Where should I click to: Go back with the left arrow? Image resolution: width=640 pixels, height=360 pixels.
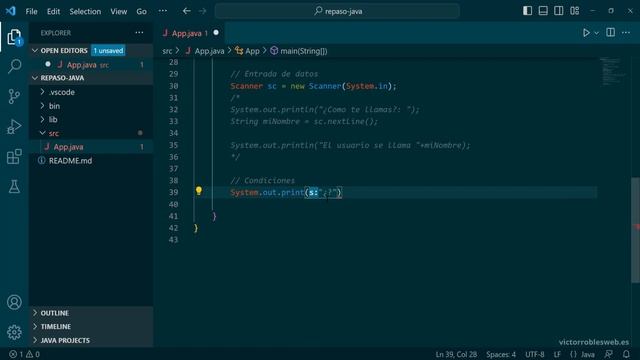point(187,11)
